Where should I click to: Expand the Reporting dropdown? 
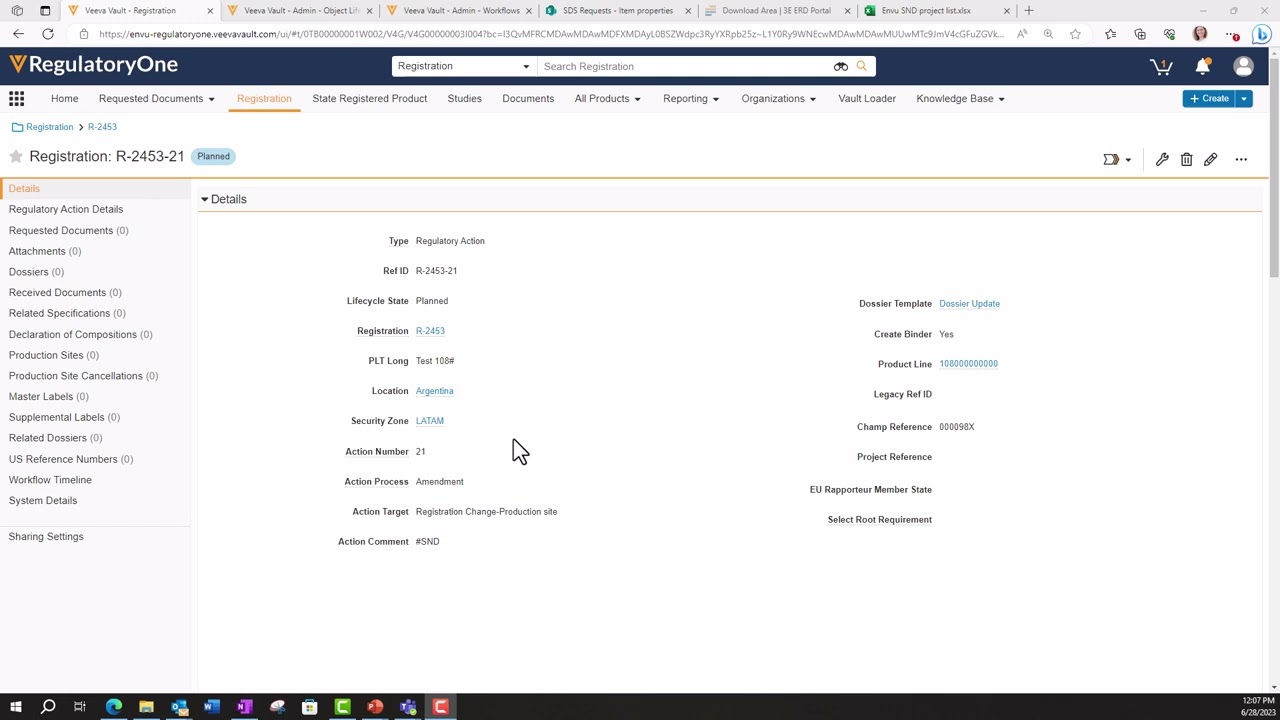691,99
